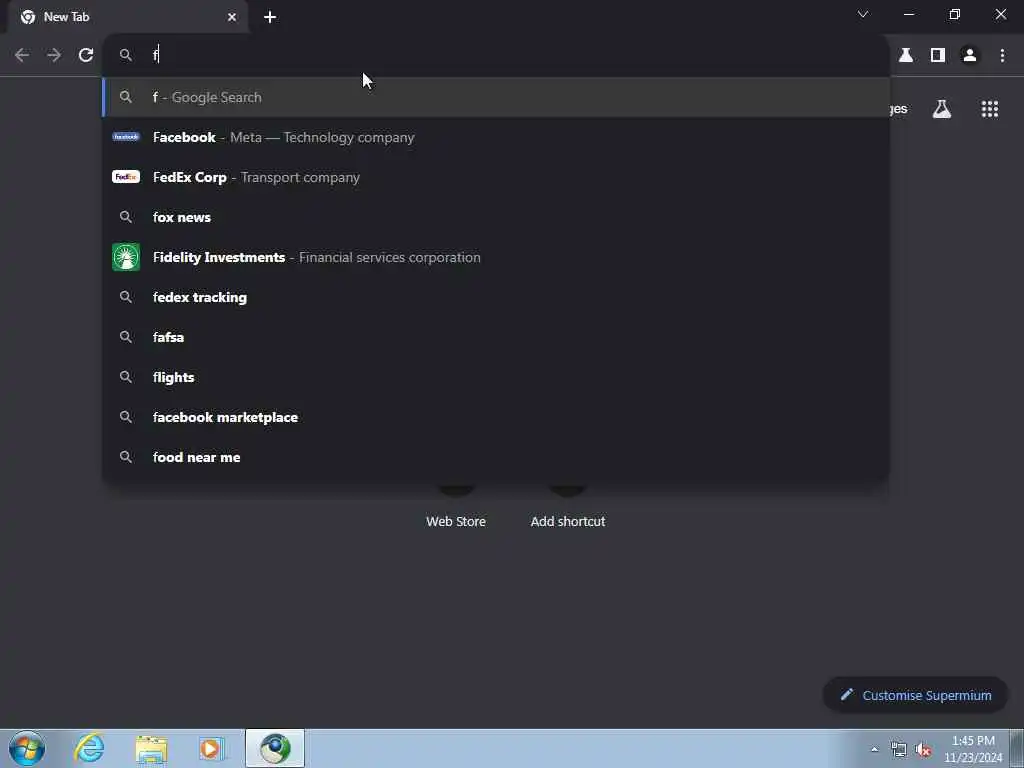Image resolution: width=1024 pixels, height=768 pixels.
Task: Click search icon beside 'flights'
Action: 126,377
